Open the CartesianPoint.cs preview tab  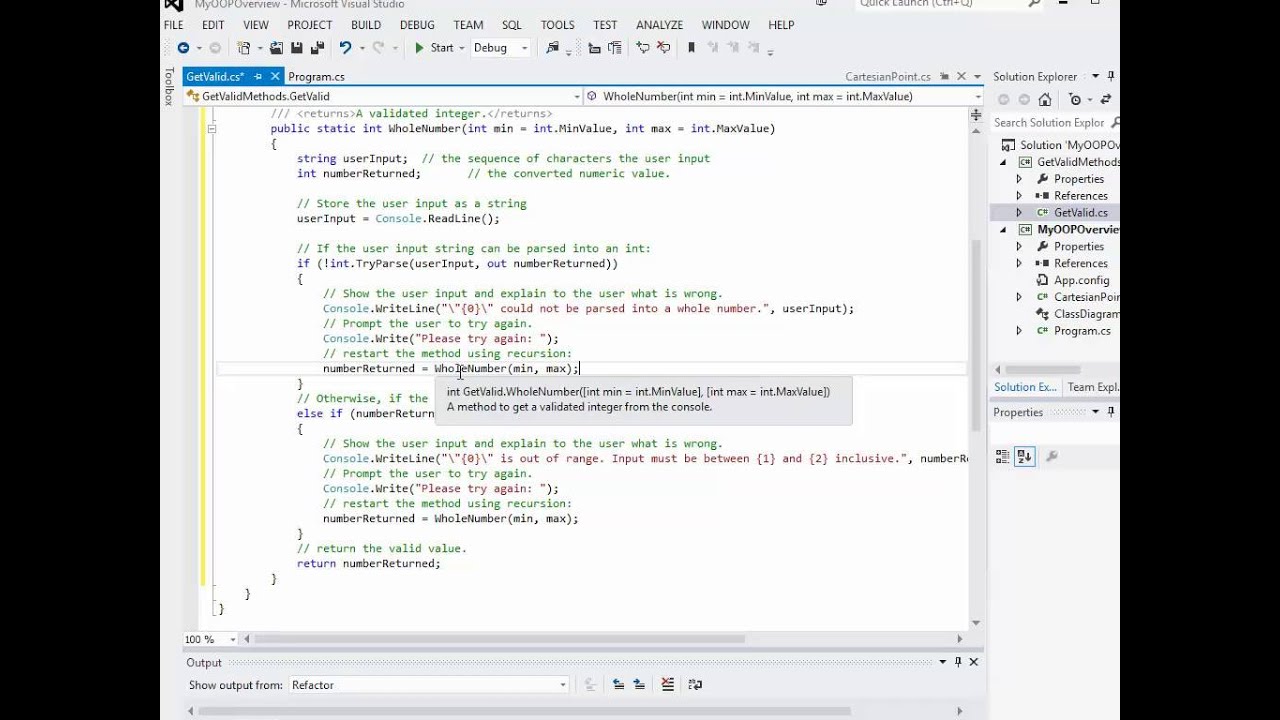[x=888, y=77]
